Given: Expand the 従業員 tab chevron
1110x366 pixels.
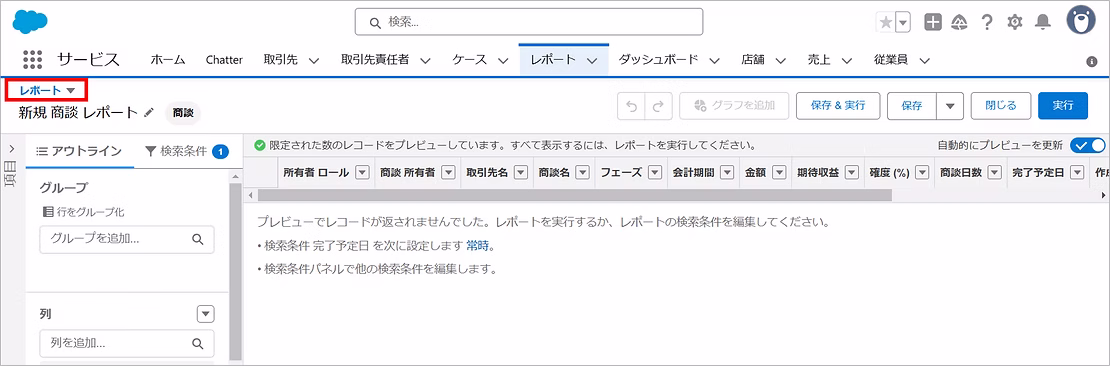Looking at the screenshot, I should point(924,61).
